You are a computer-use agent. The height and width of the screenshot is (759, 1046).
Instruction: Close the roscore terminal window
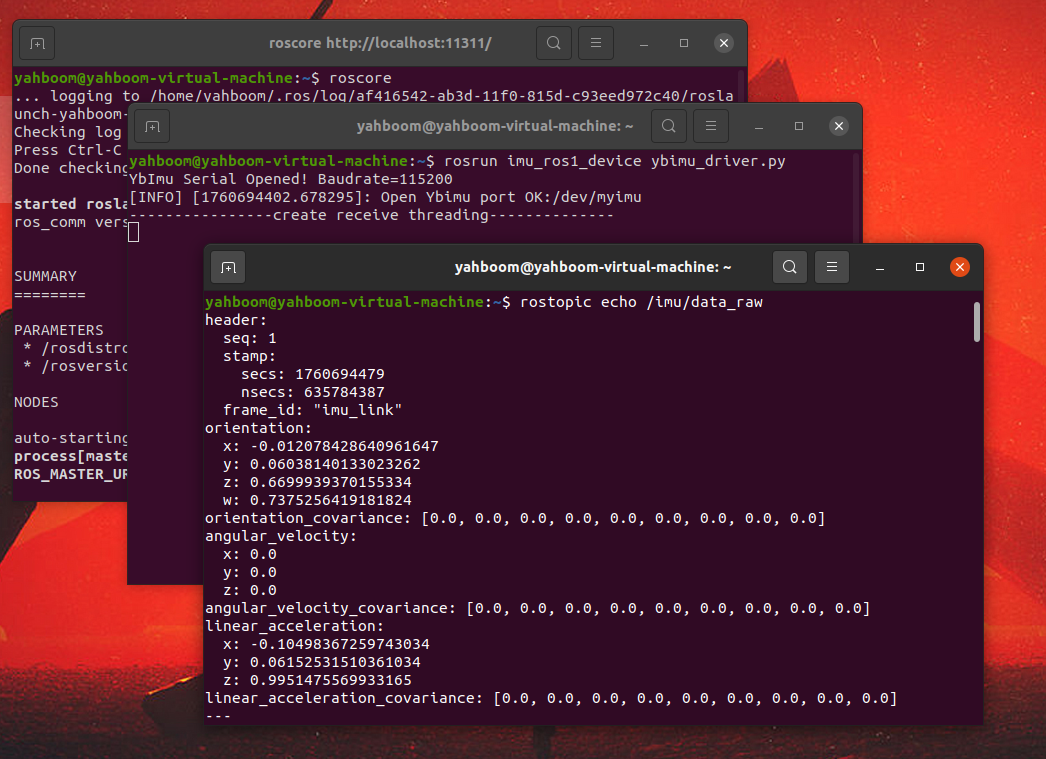(724, 43)
